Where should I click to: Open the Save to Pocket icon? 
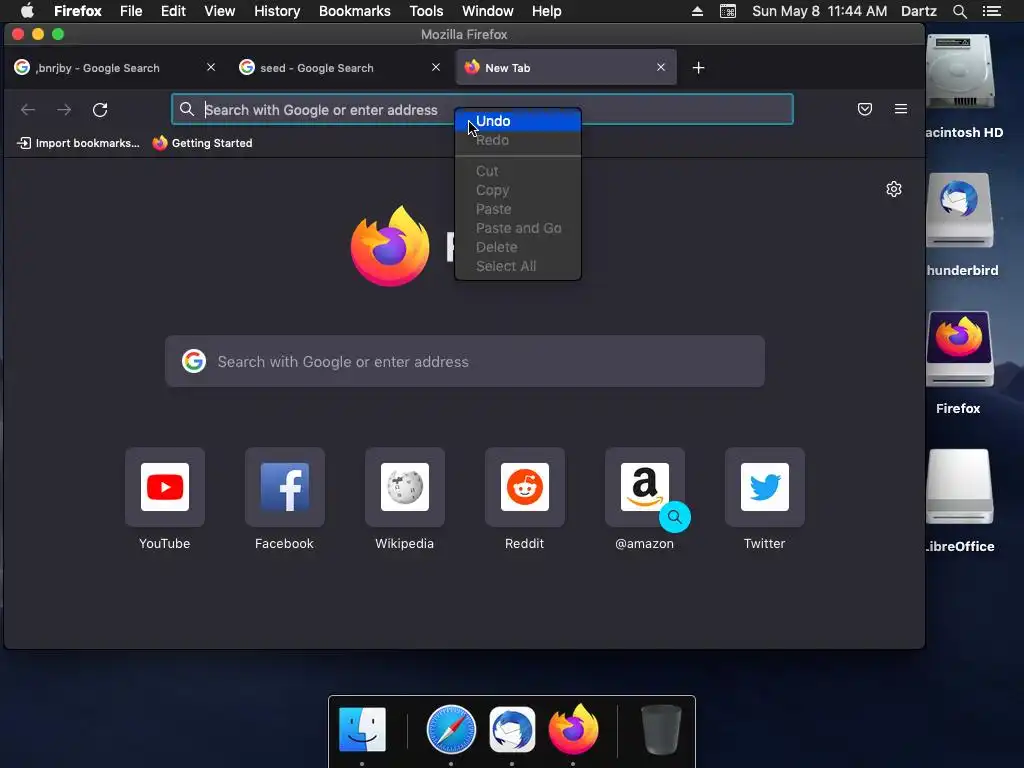coord(865,109)
